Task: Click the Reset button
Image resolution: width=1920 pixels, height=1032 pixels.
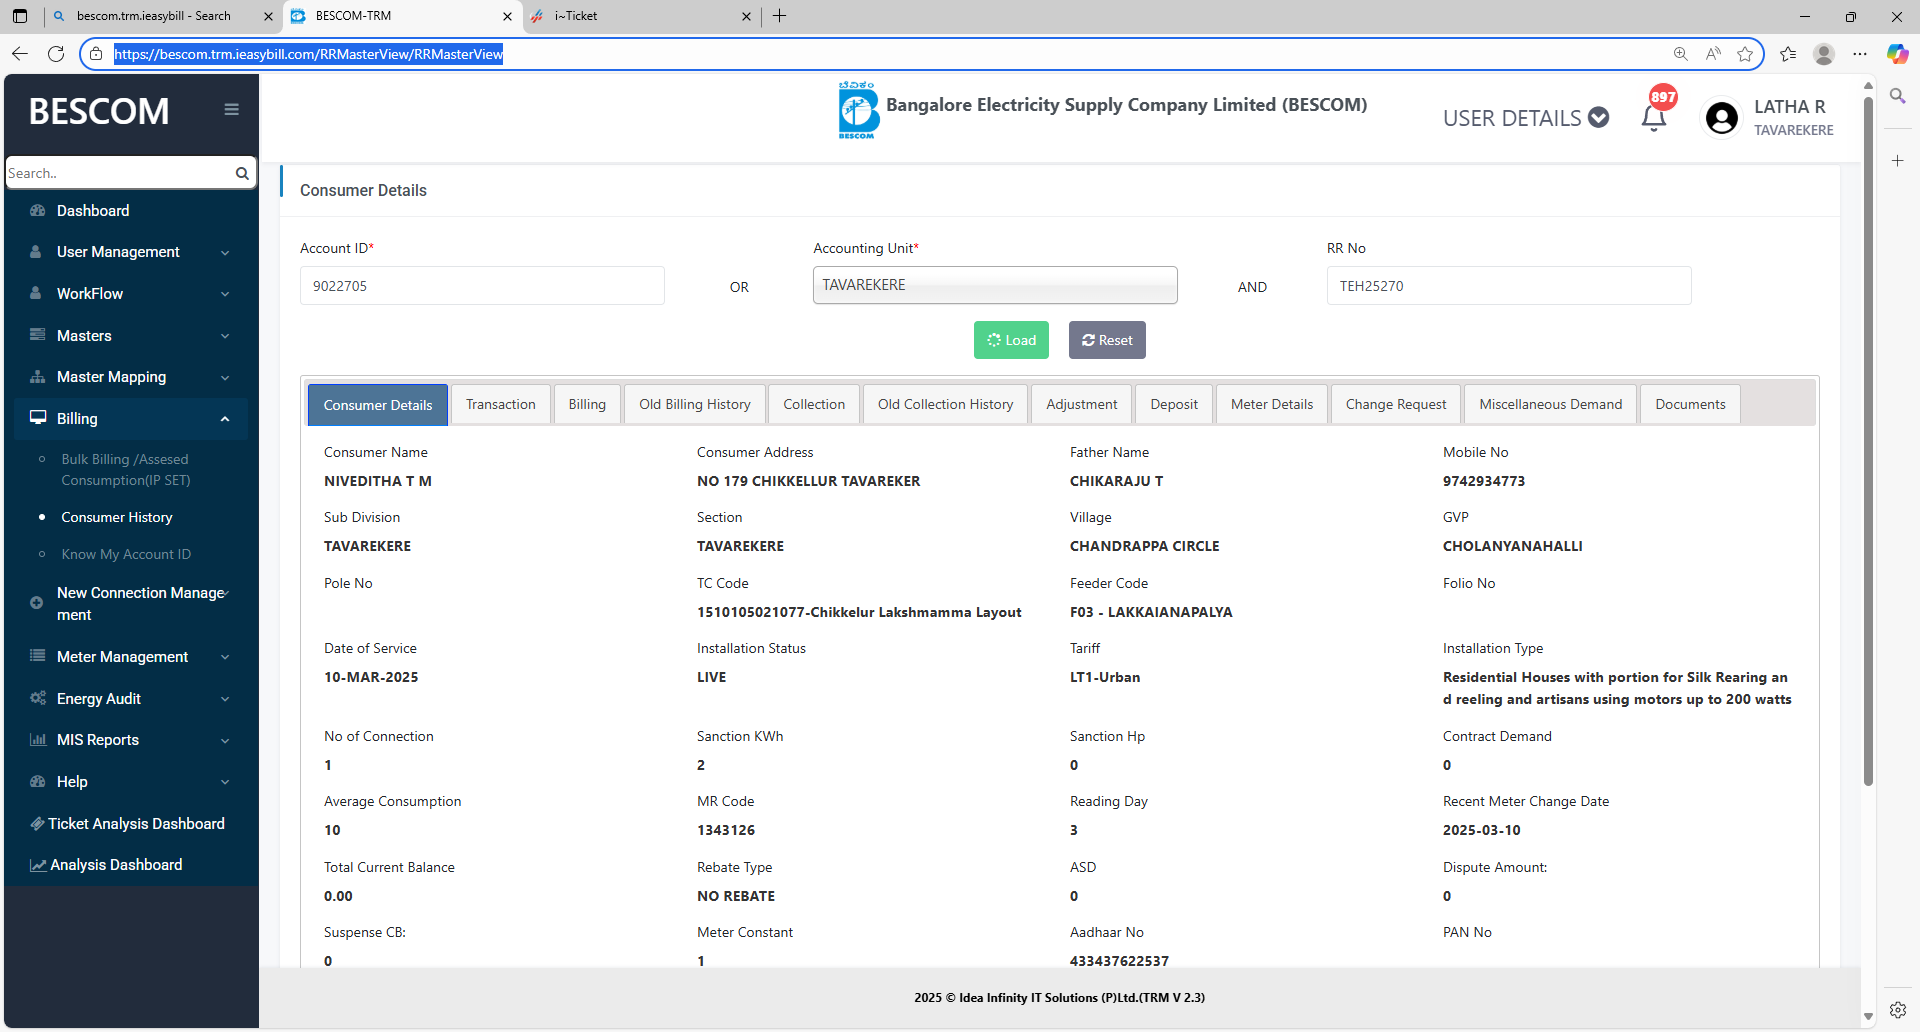Action: click(x=1107, y=340)
